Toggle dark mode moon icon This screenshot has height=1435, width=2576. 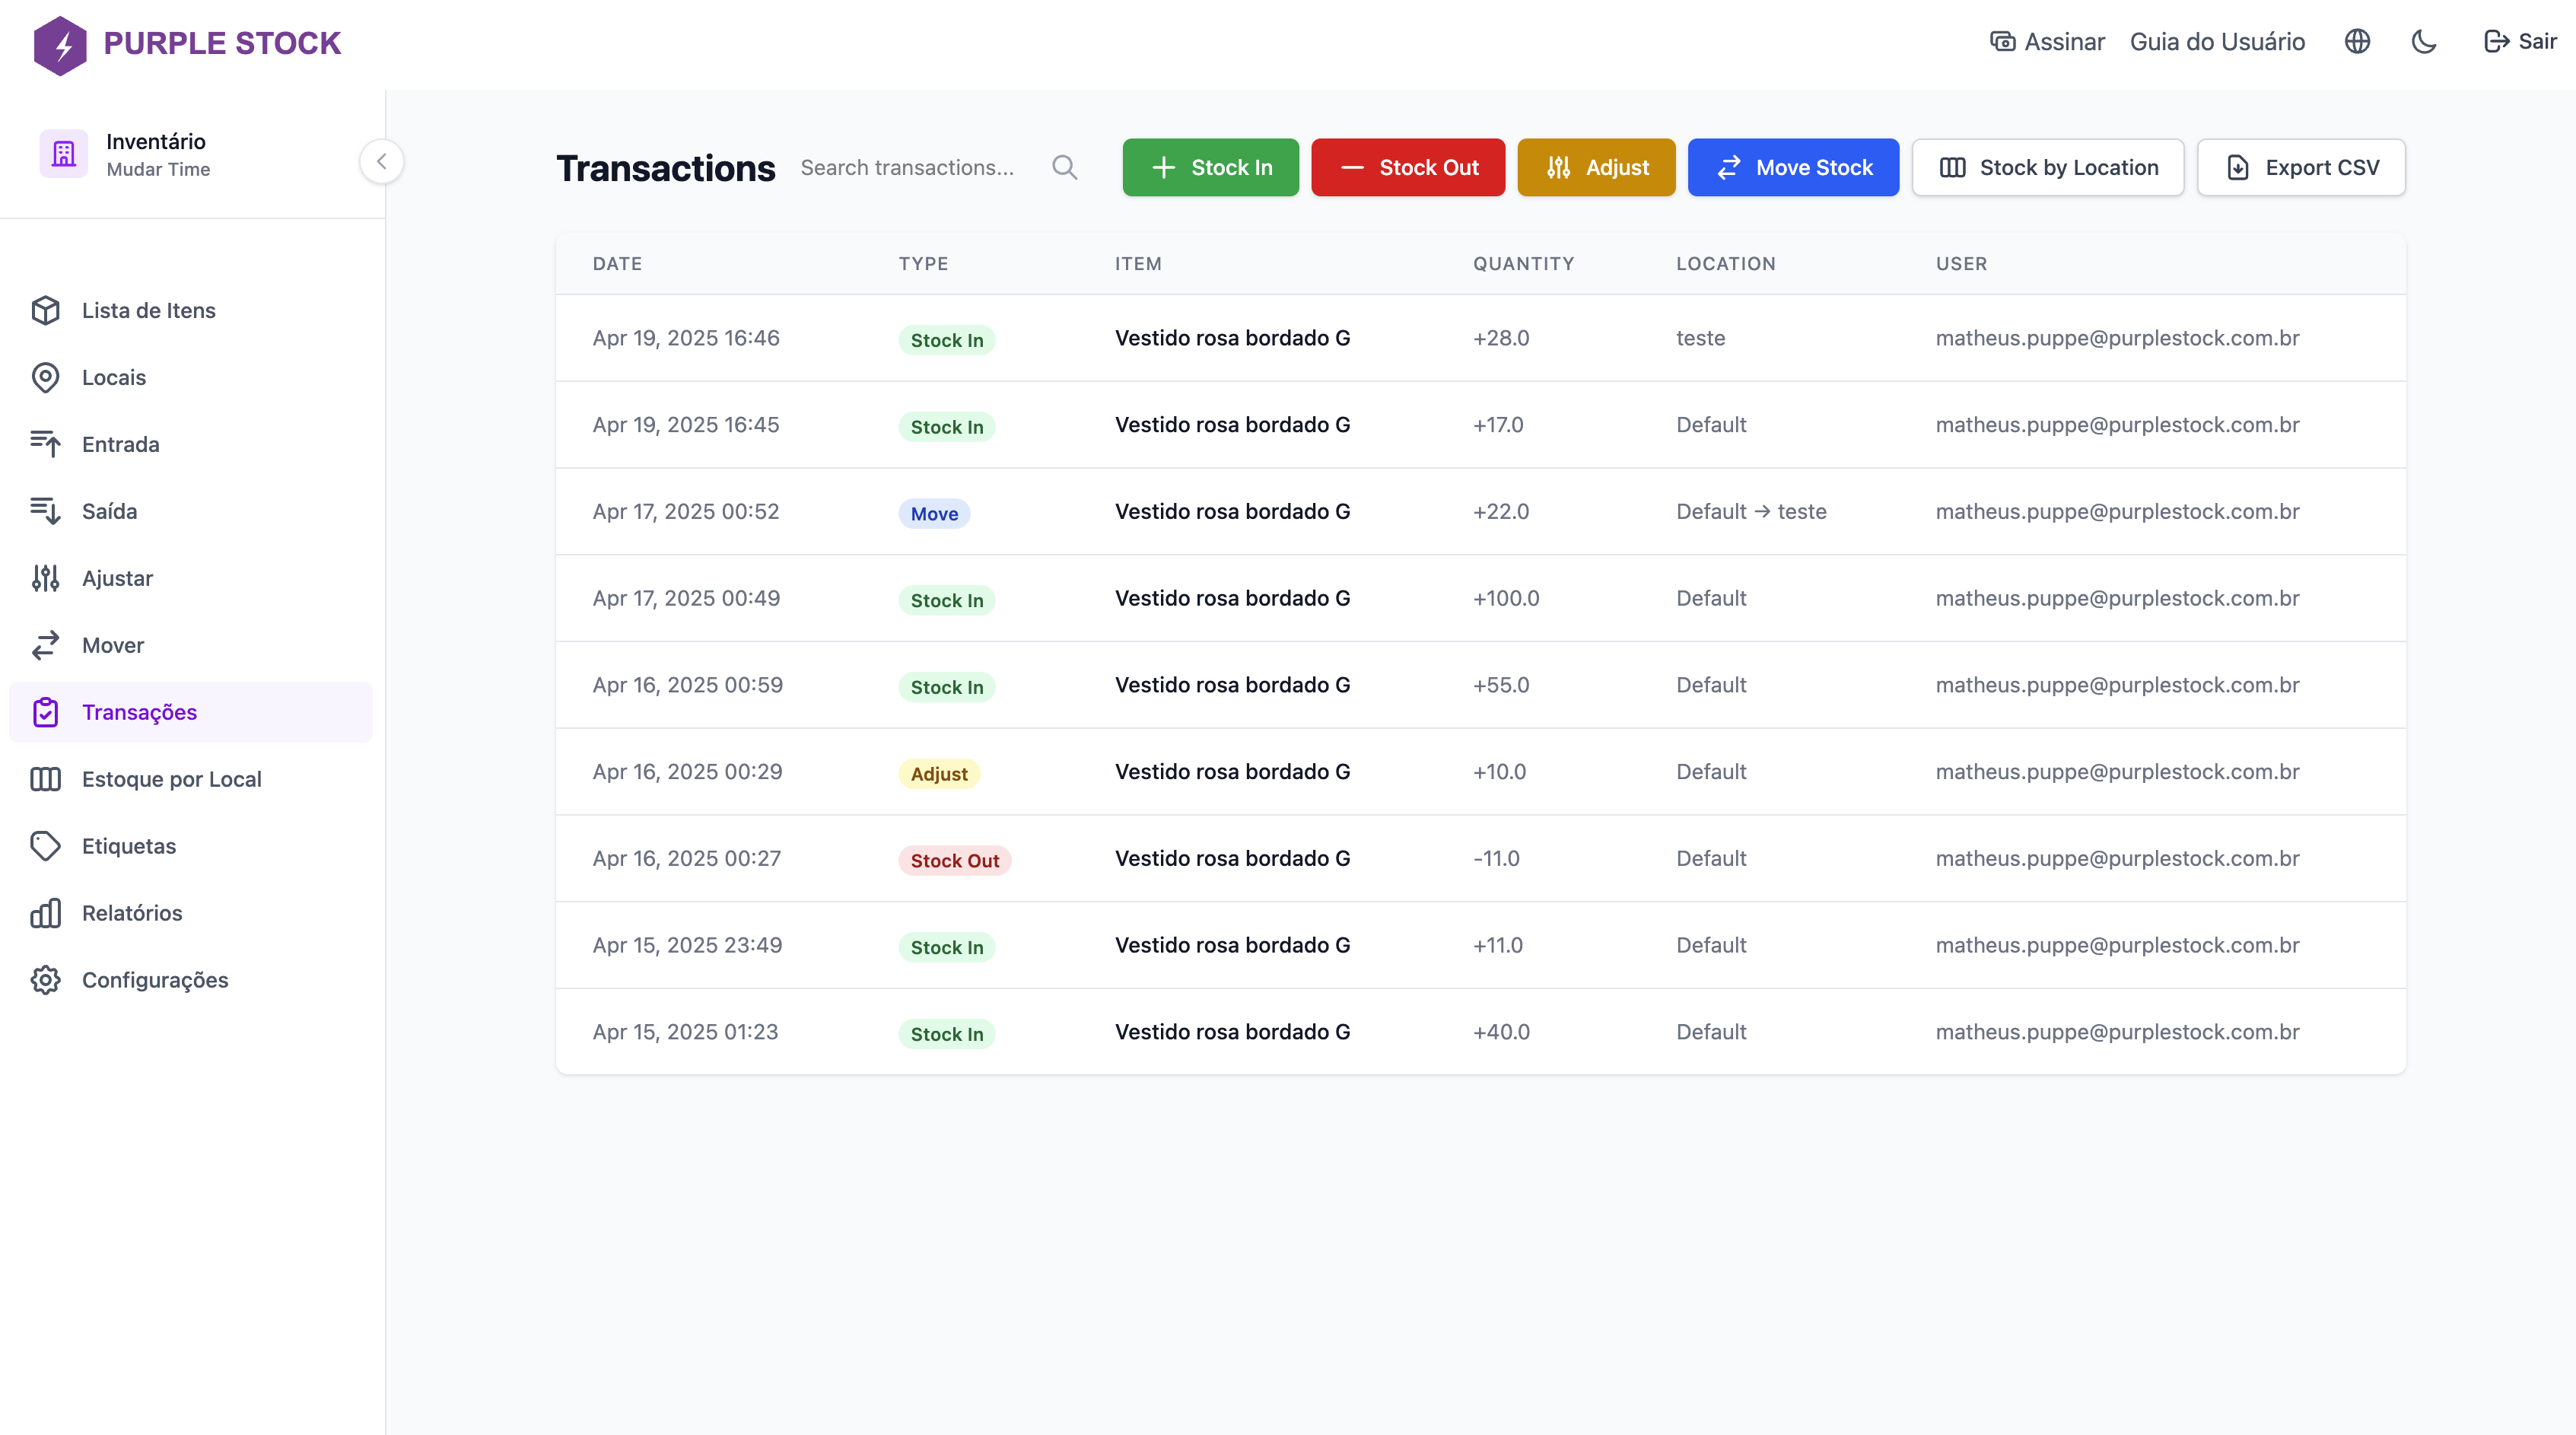[x=2424, y=42]
